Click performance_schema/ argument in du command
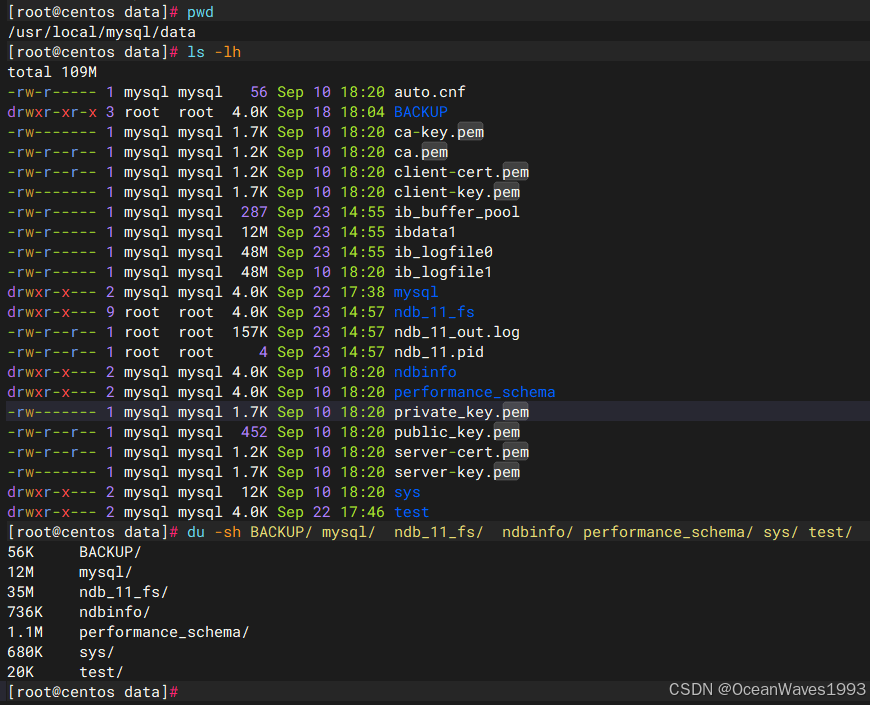The width and height of the screenshot is (870, 705). [668, 531]
